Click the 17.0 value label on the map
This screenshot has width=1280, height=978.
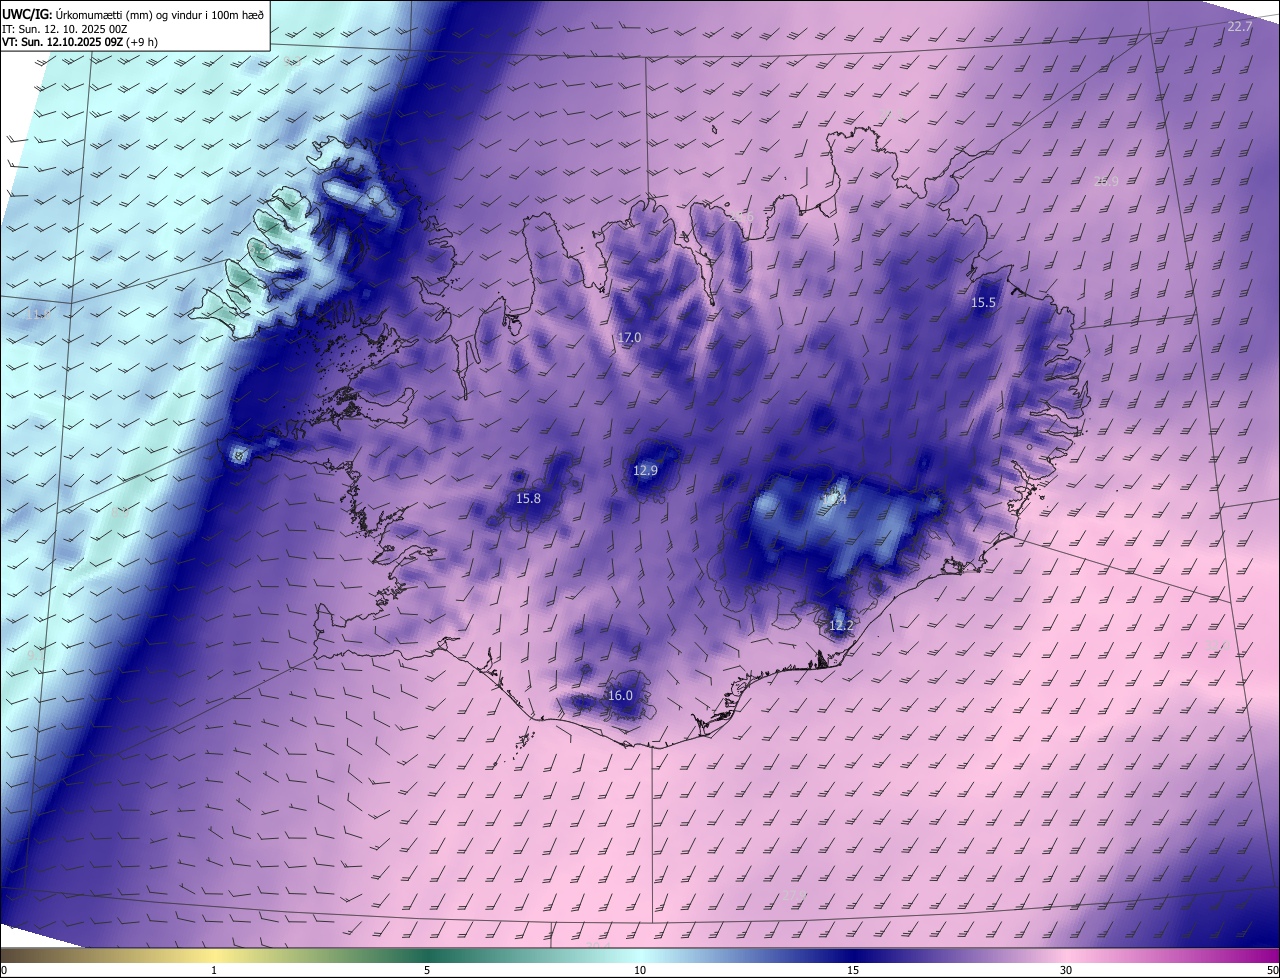tap(629, 338)
